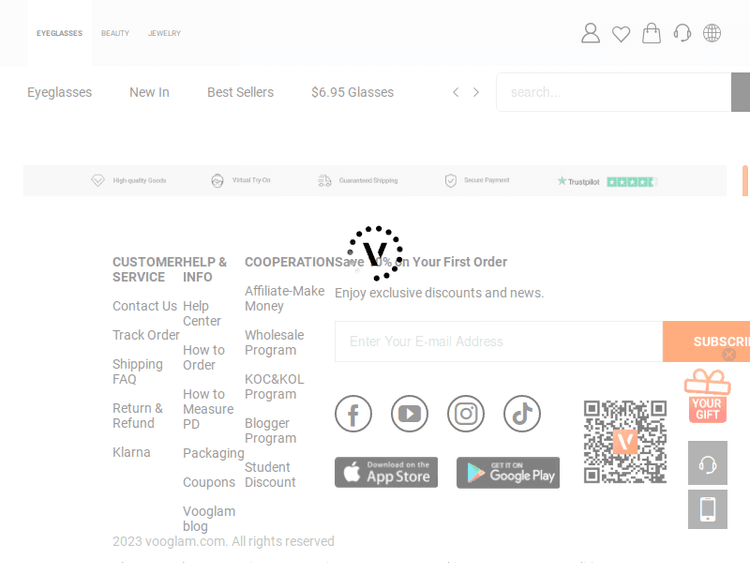Open the wishlist heart icon
Viewport: 750px width, 563px height.
click(x=621, y=34)
